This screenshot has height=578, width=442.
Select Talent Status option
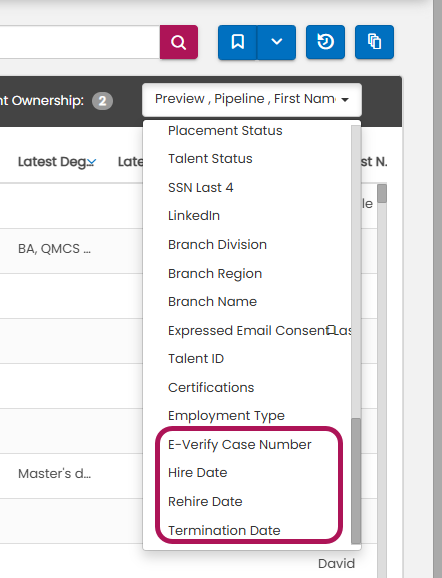210,159
